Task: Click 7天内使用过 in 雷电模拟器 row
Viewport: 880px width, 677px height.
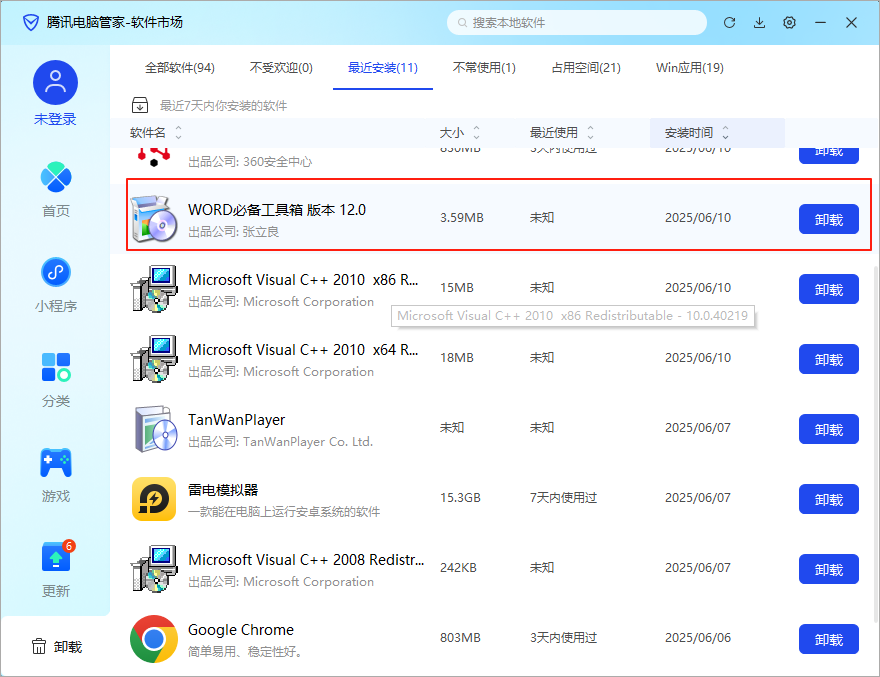Action: point(563,498)
